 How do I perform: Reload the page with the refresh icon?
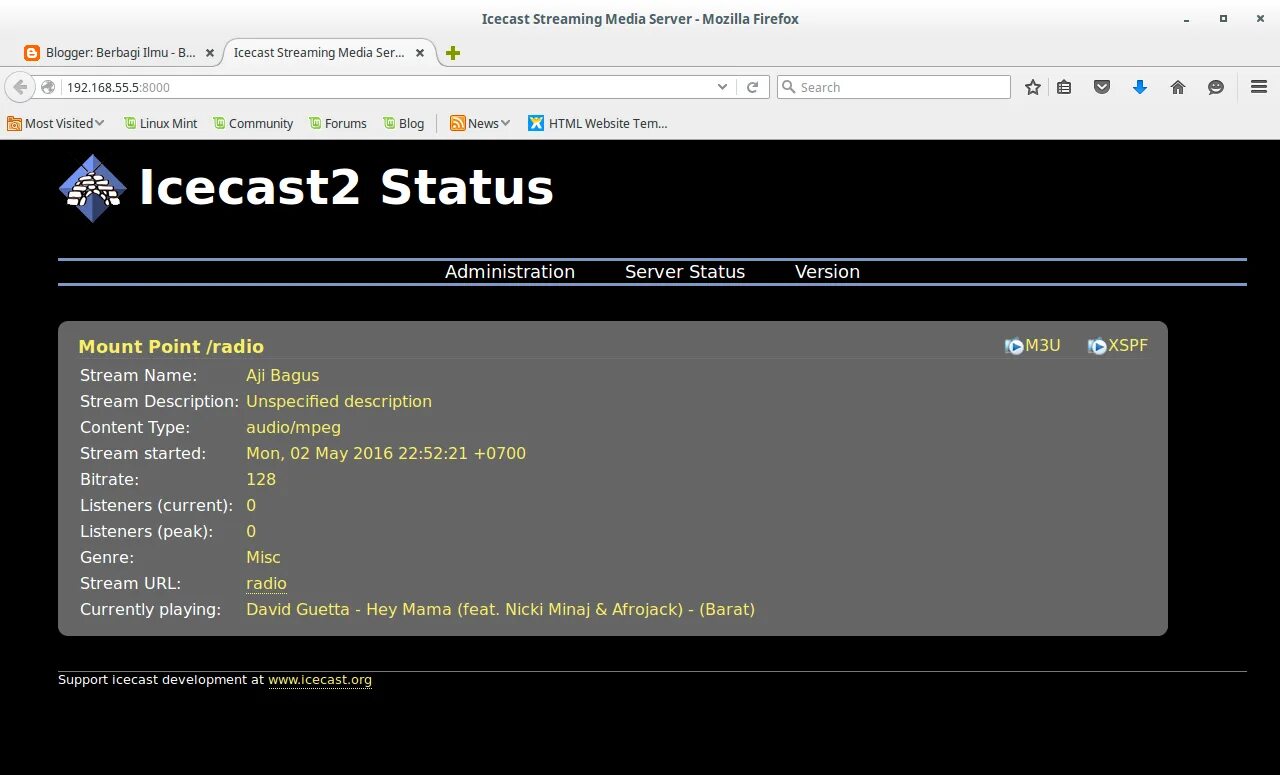coord(753,87)
